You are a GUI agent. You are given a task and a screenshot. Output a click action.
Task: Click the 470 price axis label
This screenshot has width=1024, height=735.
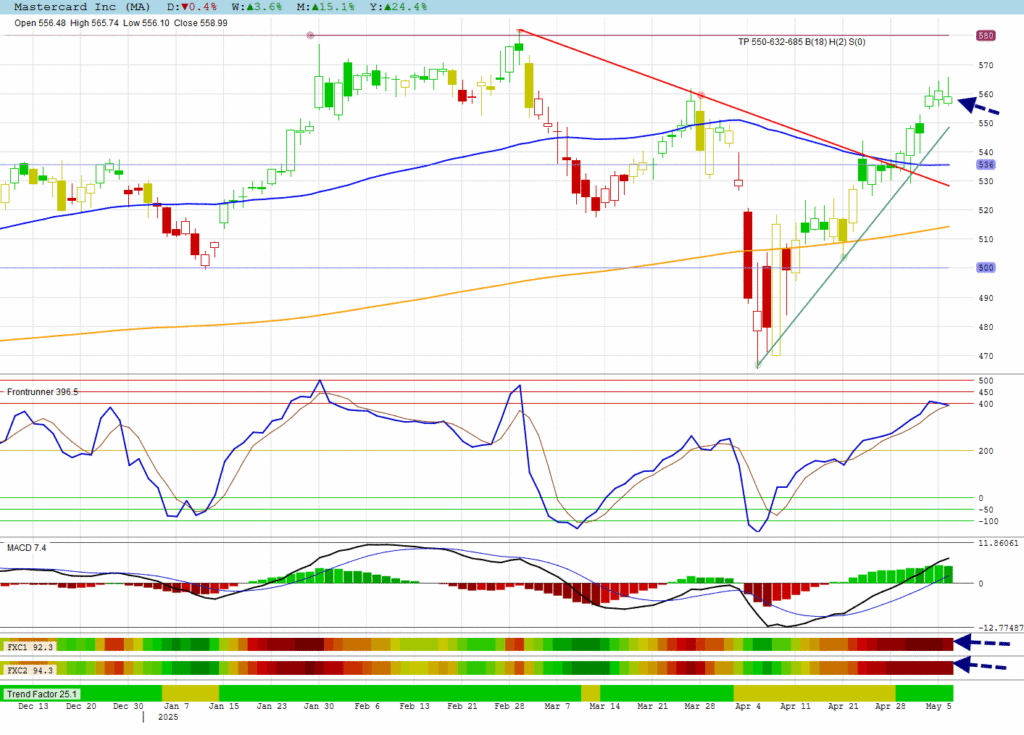pyautogui.click(x=985, y=356)
